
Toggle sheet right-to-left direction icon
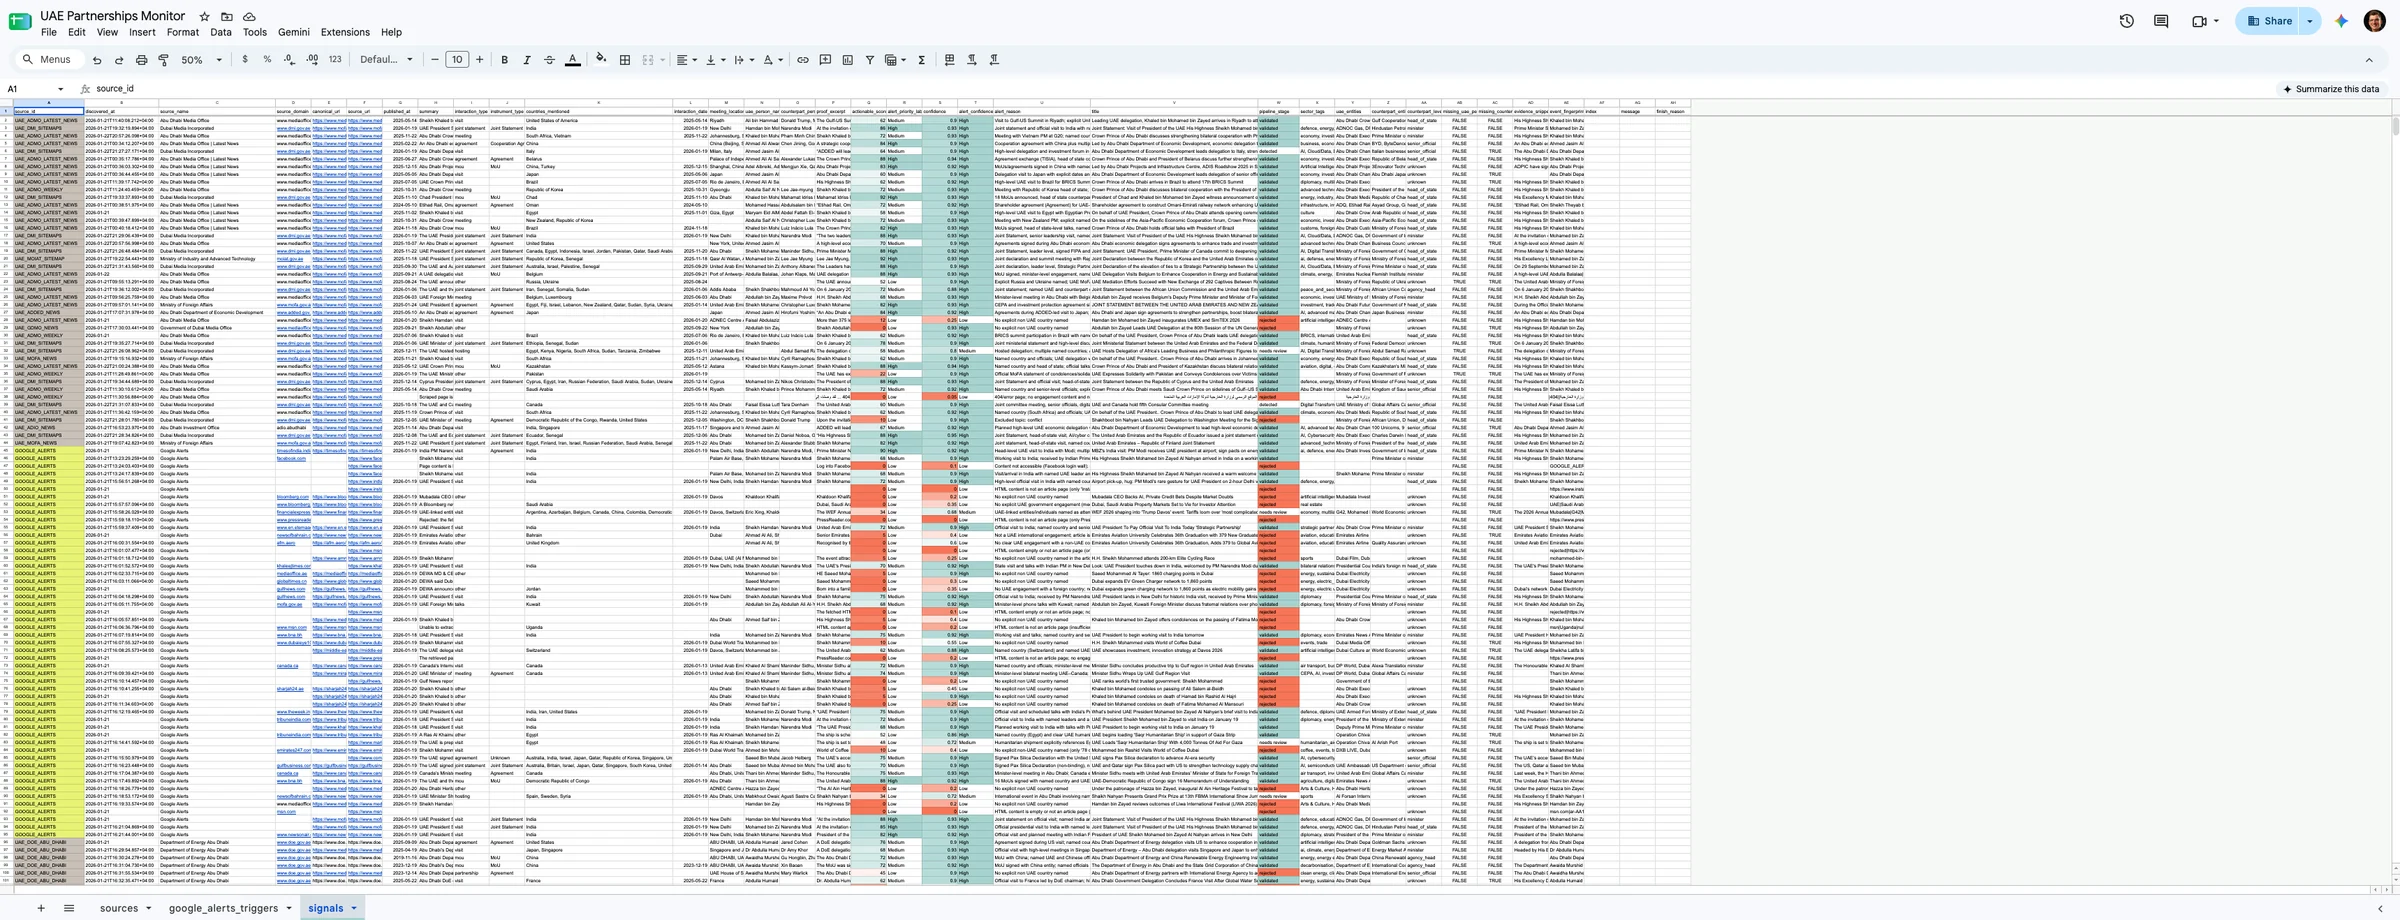click(949, 60)
